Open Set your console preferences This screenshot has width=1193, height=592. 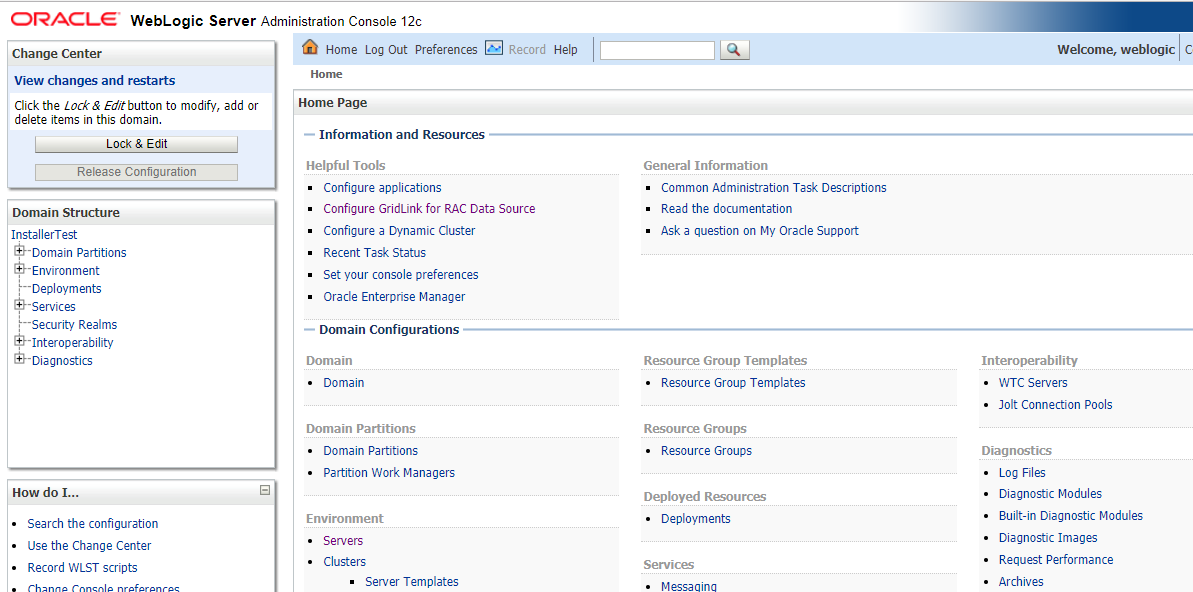point(401,275)
